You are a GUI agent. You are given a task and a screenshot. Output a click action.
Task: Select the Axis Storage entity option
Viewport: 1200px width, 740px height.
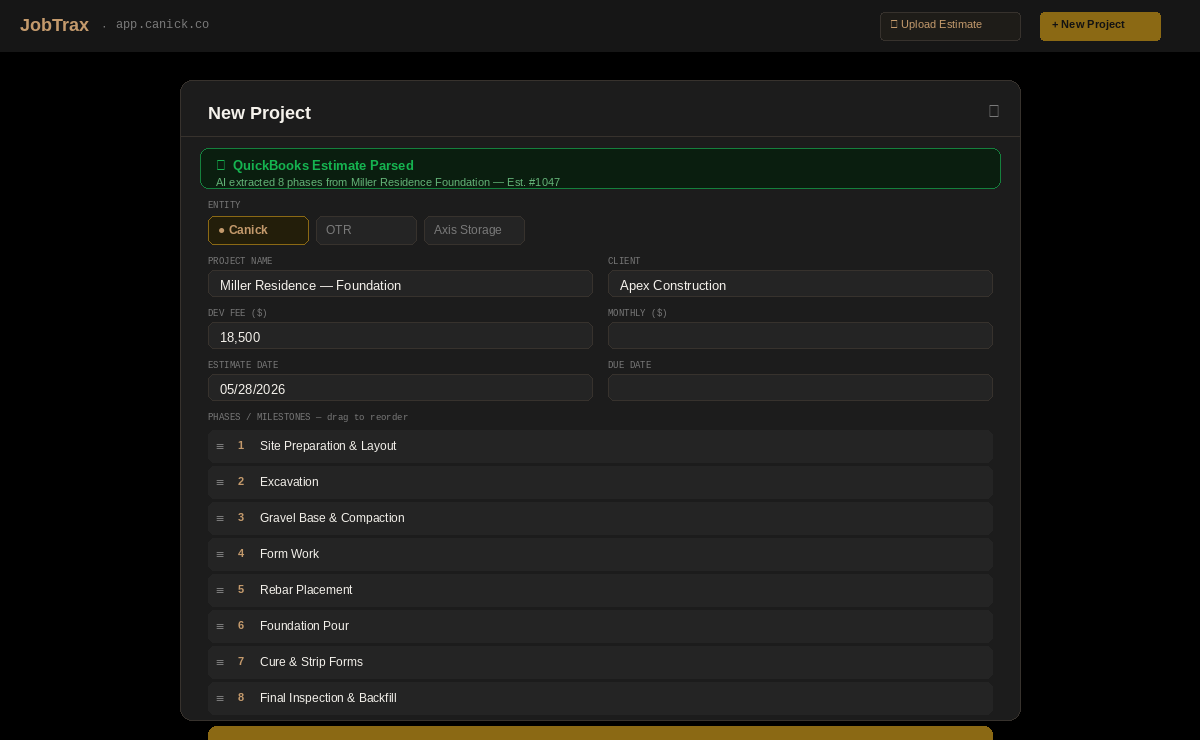(x=474, y=230)
